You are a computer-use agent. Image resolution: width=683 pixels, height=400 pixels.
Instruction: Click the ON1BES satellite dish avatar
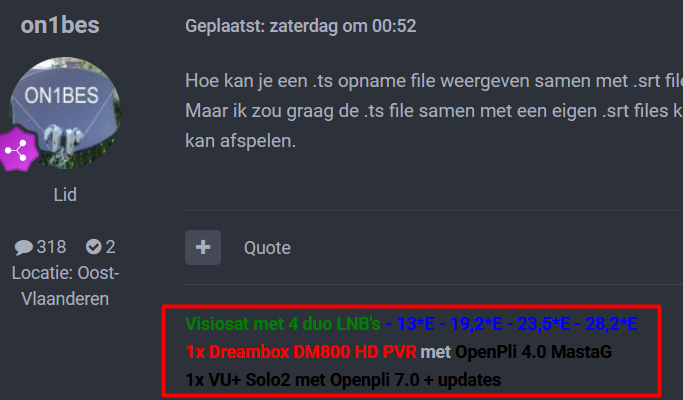click(x=65, y=113)
